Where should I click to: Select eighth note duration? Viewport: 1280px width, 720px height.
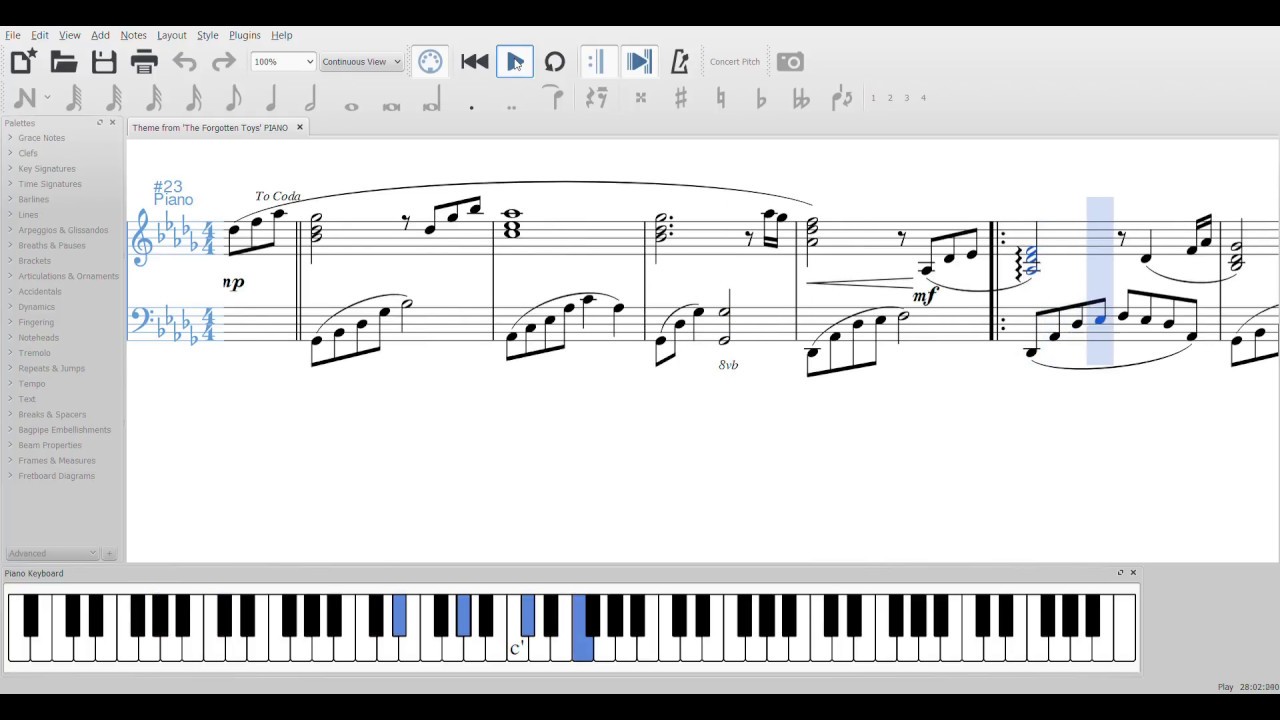pos(233,98)
